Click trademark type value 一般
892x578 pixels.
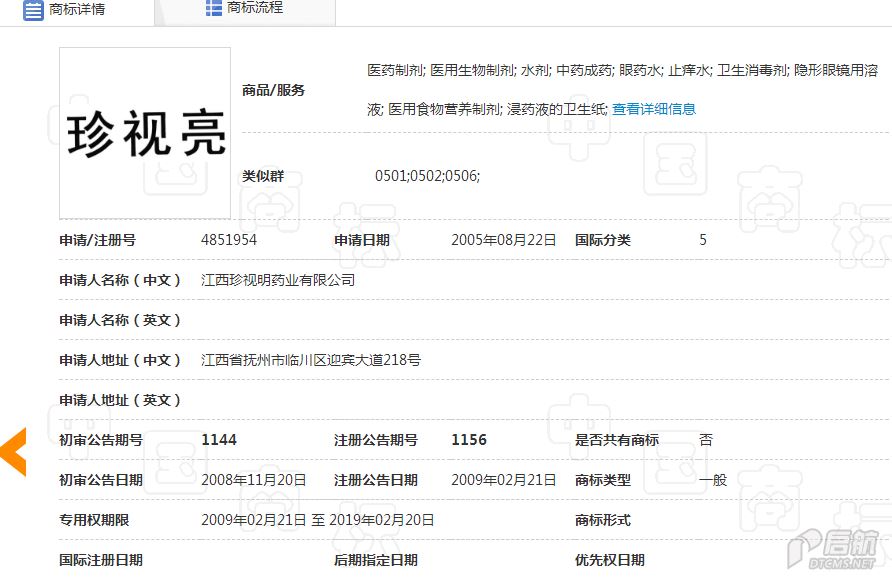point(713,480)
